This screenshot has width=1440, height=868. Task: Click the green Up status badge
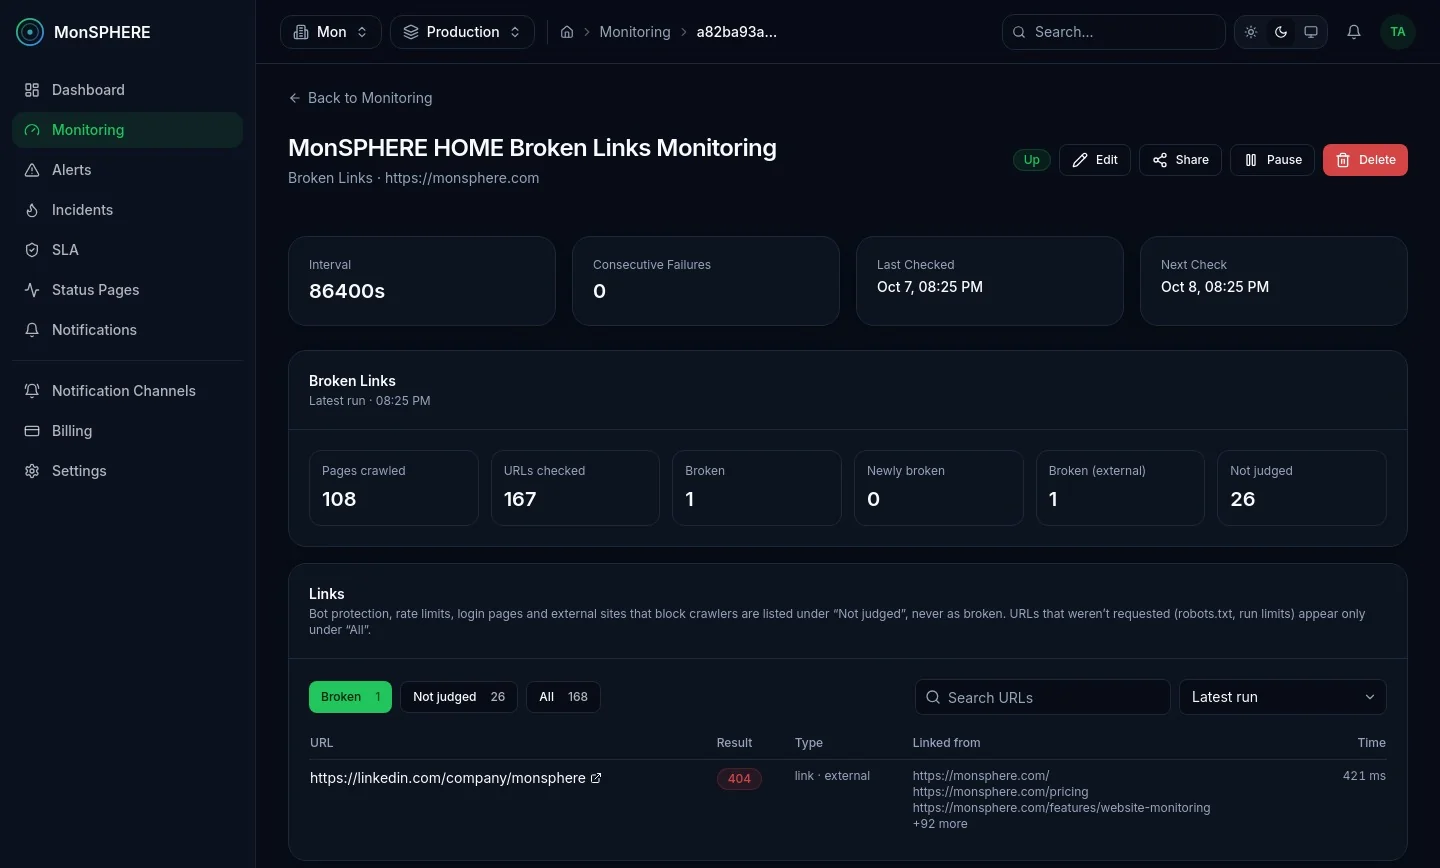click(1032, 160)
